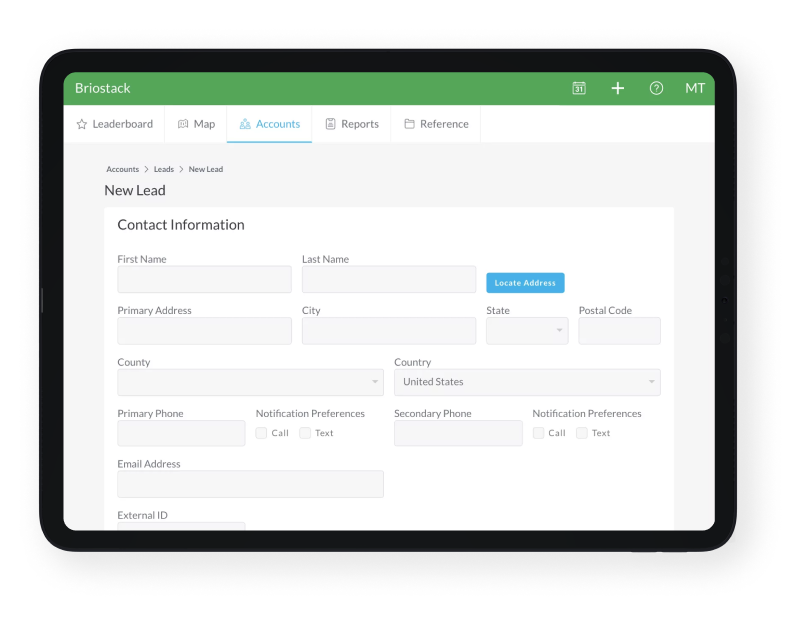Open the Reference tab

436,124
